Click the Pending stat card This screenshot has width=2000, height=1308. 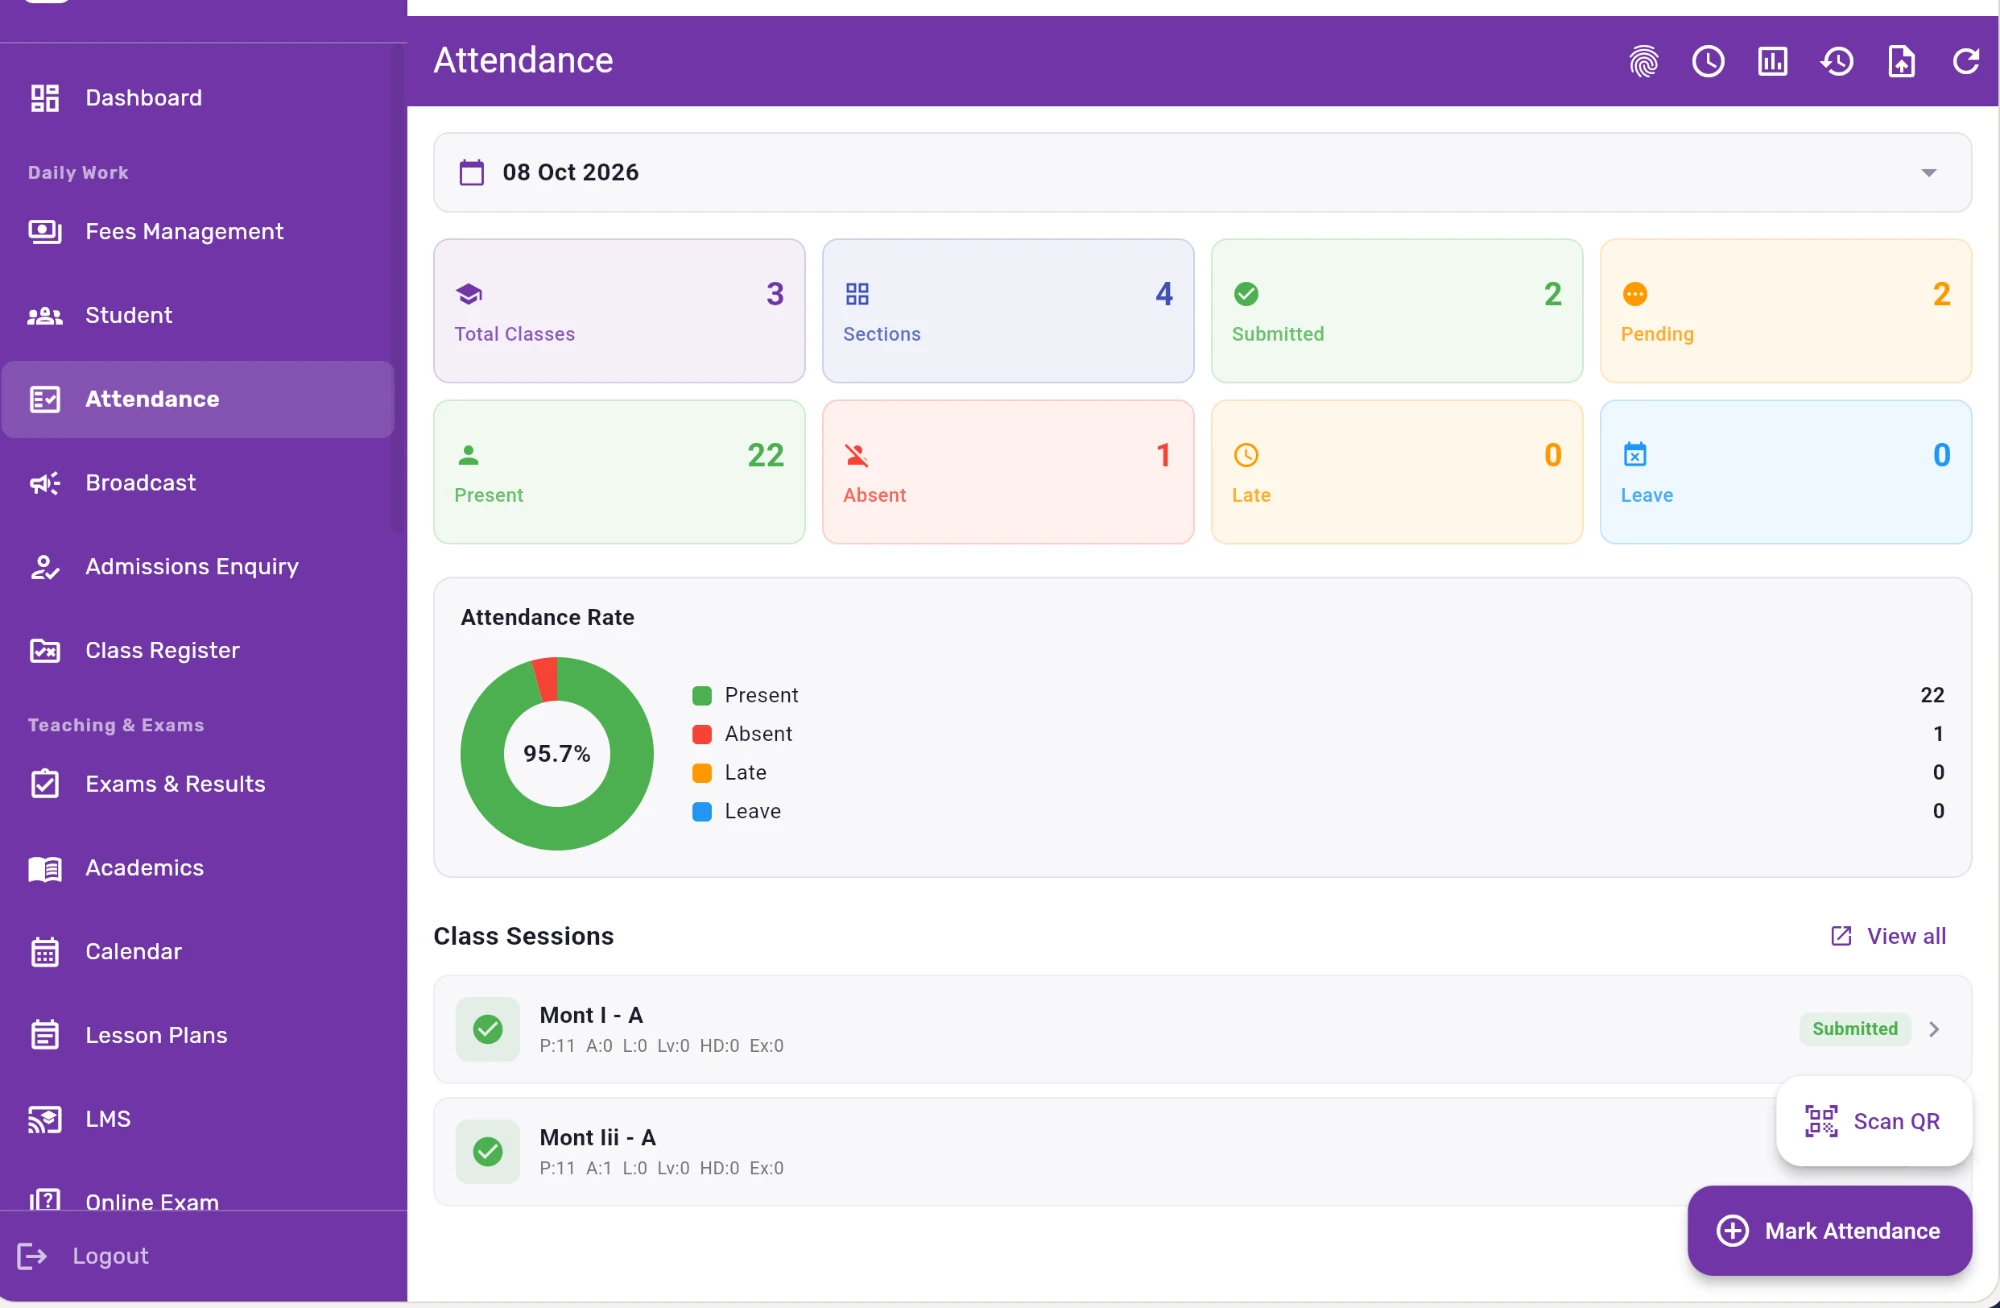pos(1786,311)
